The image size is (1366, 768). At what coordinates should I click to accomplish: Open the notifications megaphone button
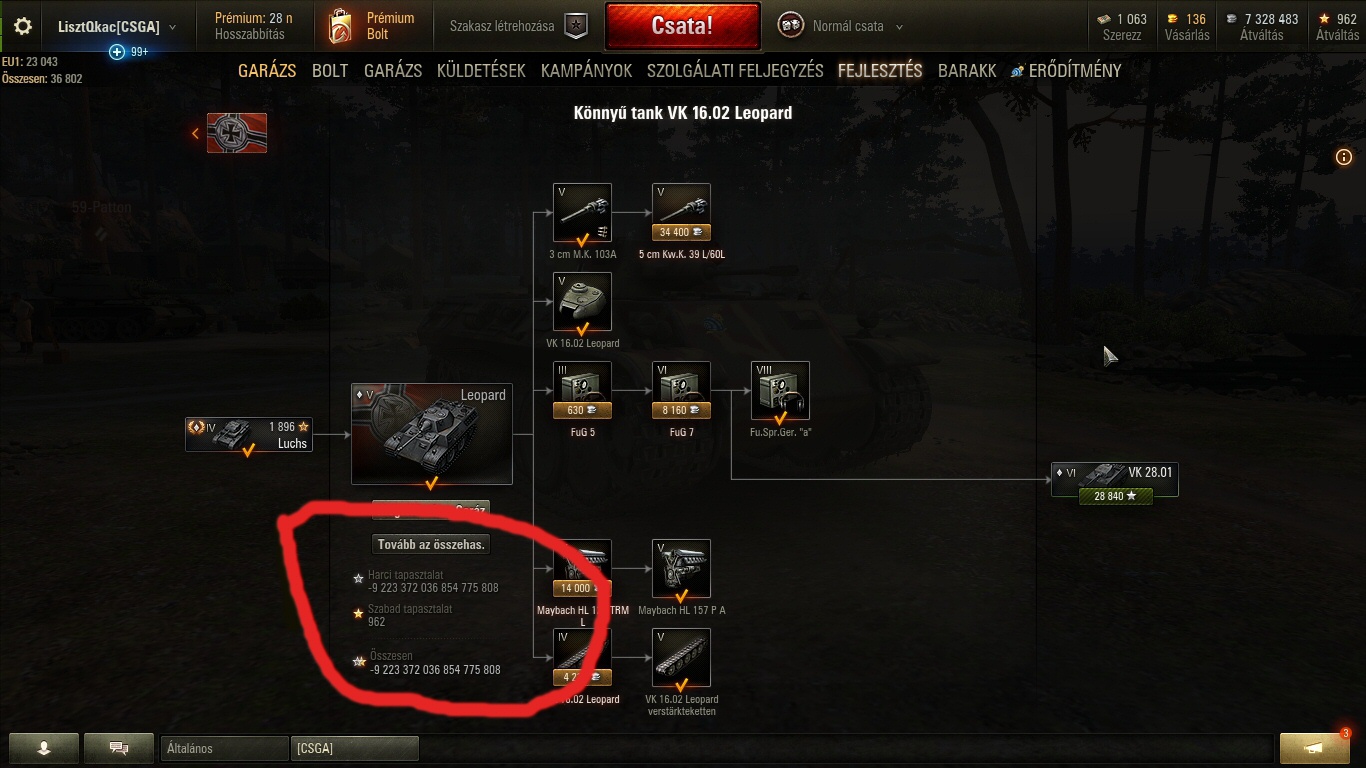pyautogui.click(x=1313, y=748)
